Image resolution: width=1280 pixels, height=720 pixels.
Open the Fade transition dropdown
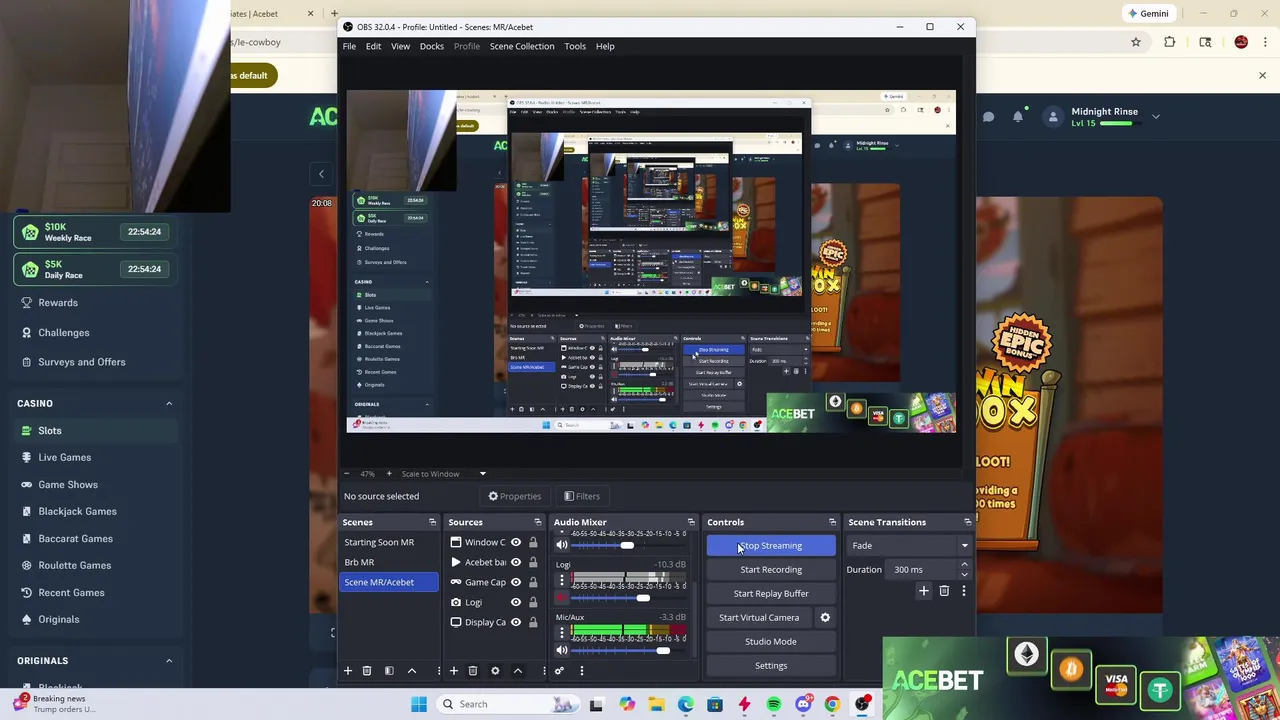[x=909, y=545]
